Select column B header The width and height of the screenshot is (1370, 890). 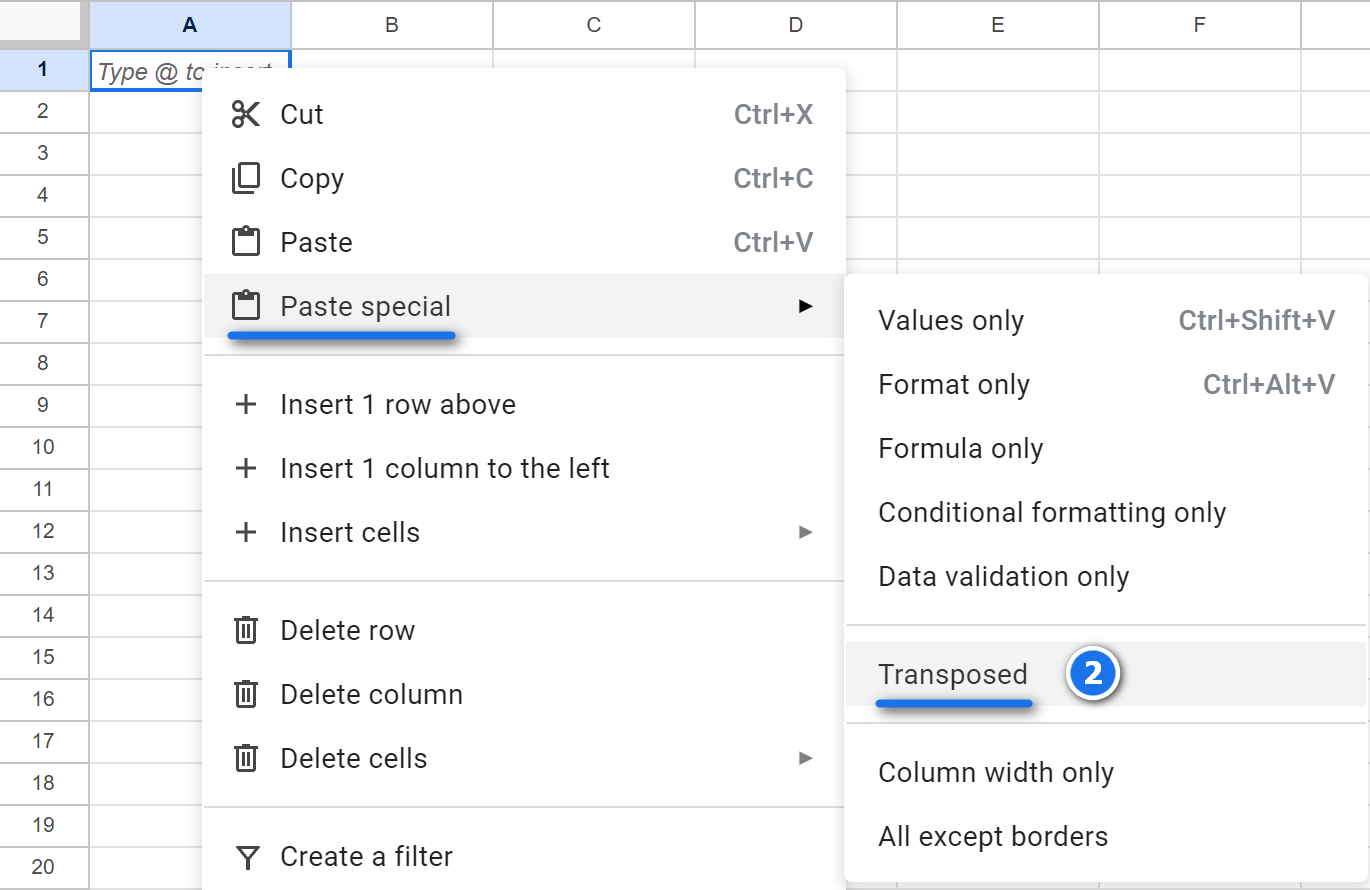tap(392, 25)
